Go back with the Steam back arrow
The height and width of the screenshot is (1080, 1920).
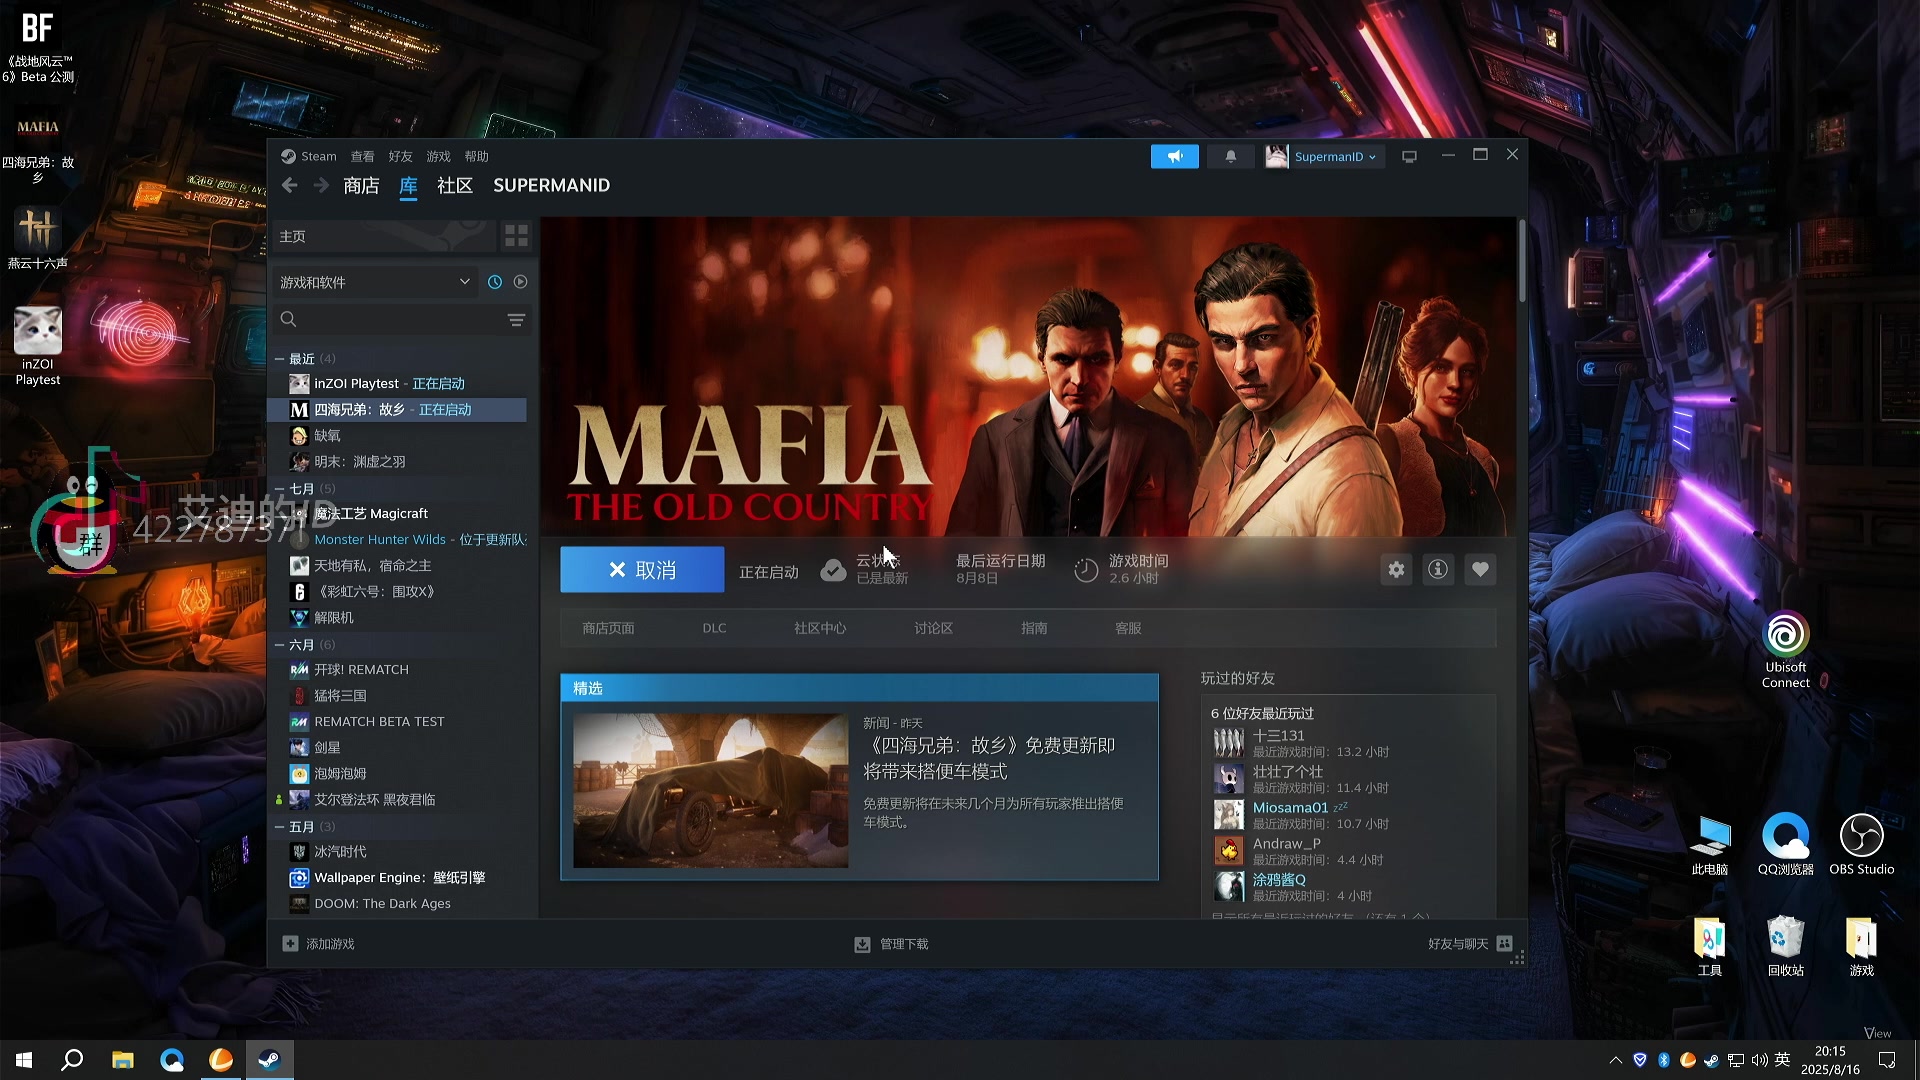(290, 185)
